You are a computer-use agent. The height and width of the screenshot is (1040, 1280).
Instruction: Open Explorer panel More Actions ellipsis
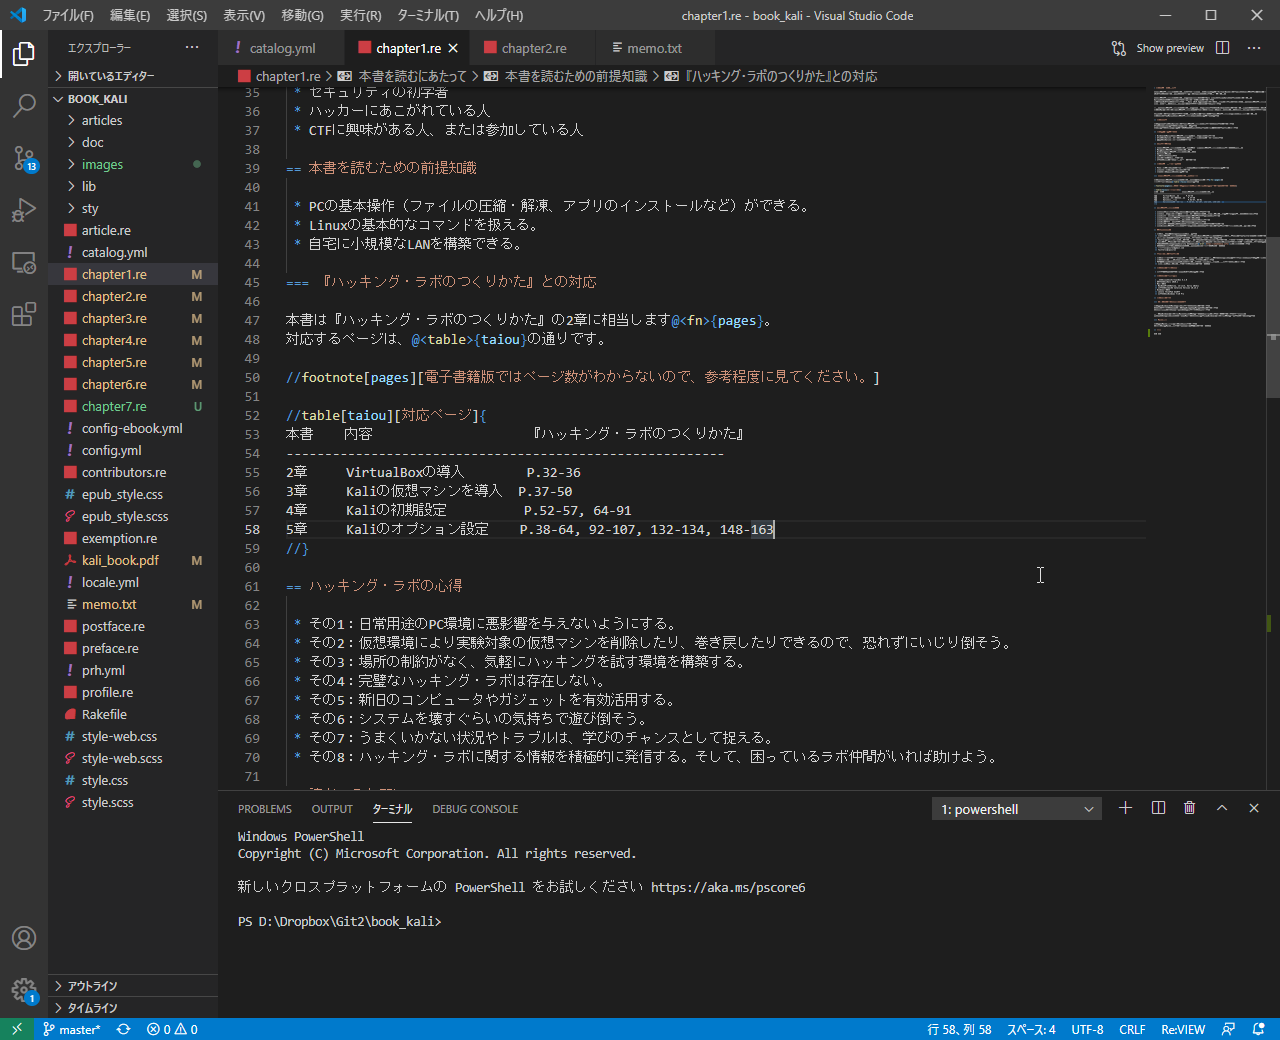click(192, 47)
